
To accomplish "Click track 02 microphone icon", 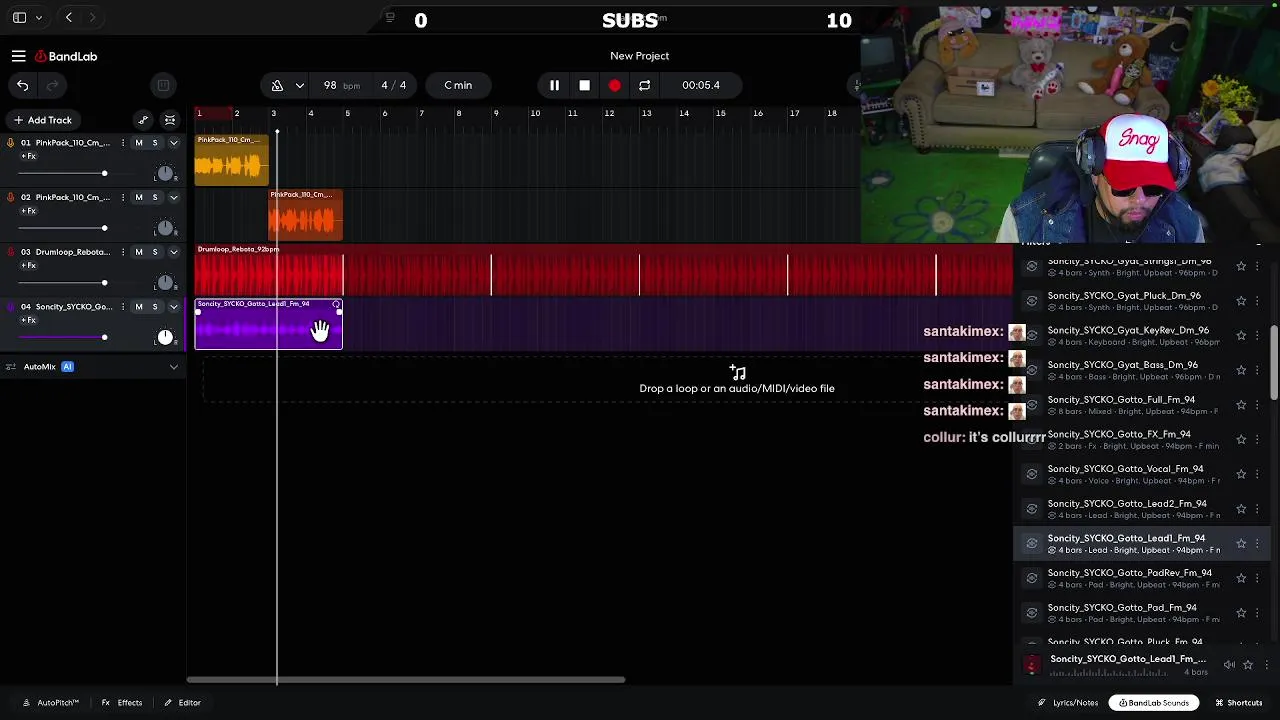I will tap(10, 197).
